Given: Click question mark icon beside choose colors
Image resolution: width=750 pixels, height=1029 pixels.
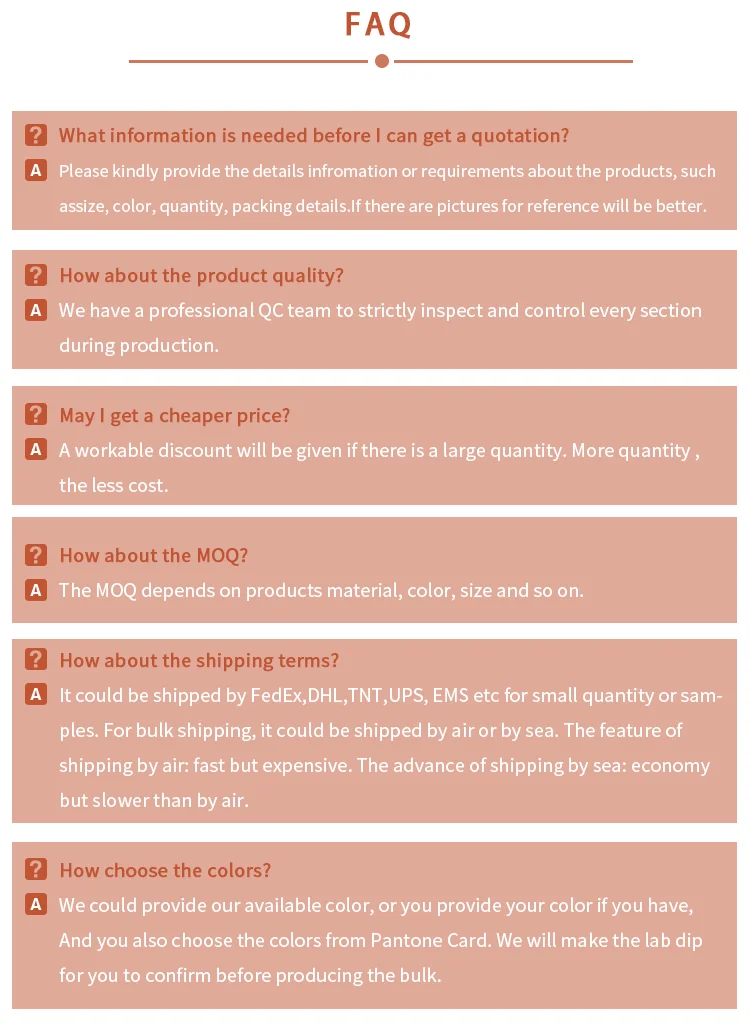Looking at the screenshot, I should 36,870.
